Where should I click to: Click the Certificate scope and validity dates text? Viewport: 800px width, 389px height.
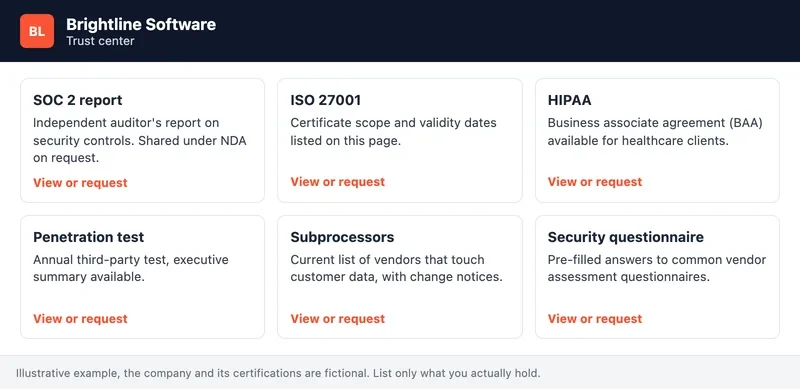click(x=393, y=132)
